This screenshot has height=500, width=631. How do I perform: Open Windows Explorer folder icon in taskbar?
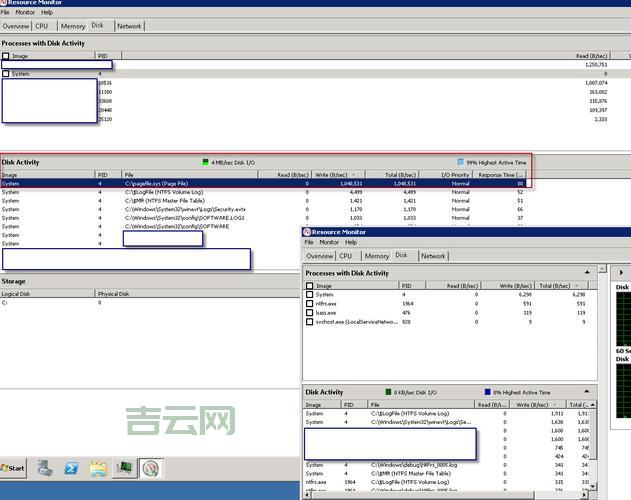tap(98, 467)
